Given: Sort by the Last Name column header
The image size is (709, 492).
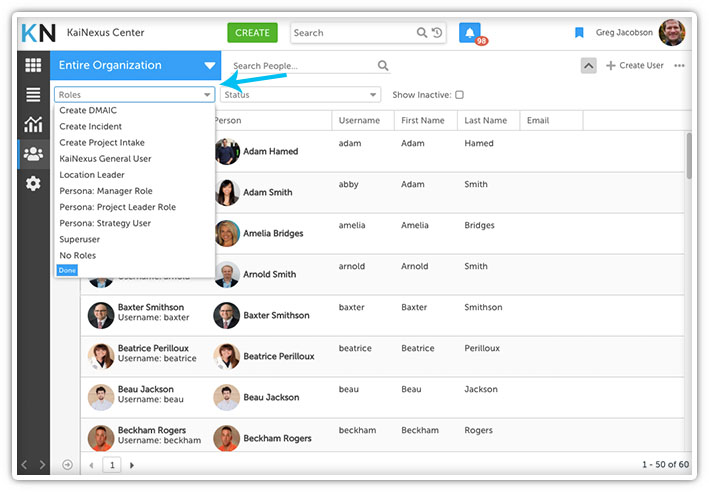Looking at the screenshot, I should pos(488,121).
